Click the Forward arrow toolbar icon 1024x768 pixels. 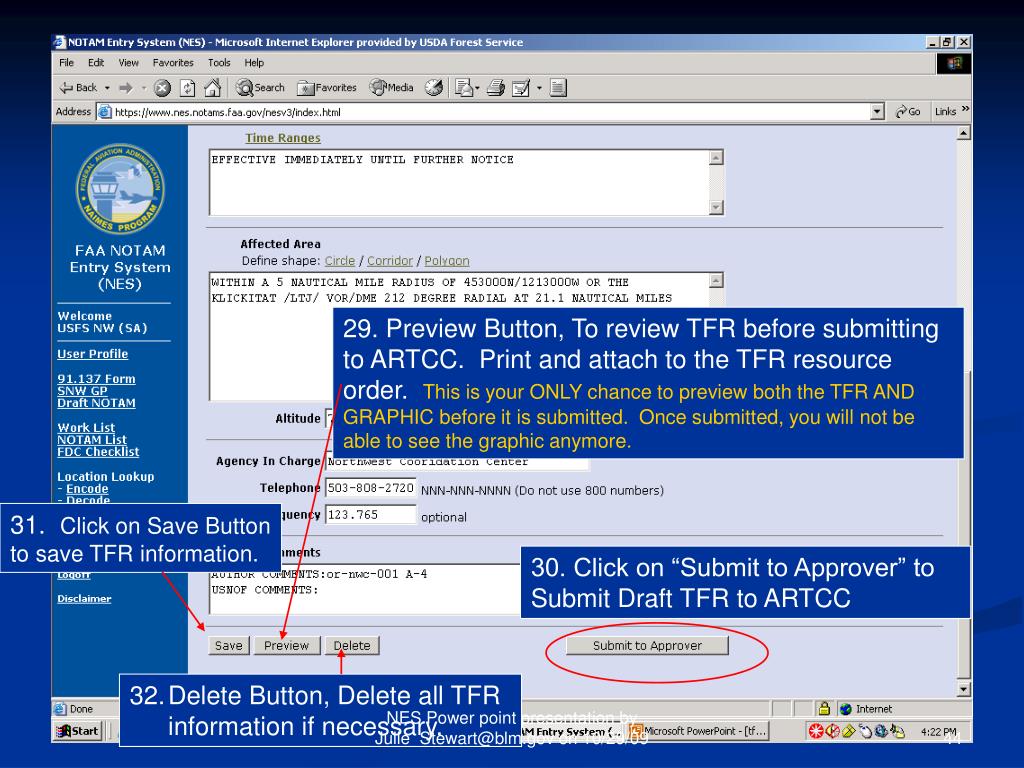click(125, 88)
